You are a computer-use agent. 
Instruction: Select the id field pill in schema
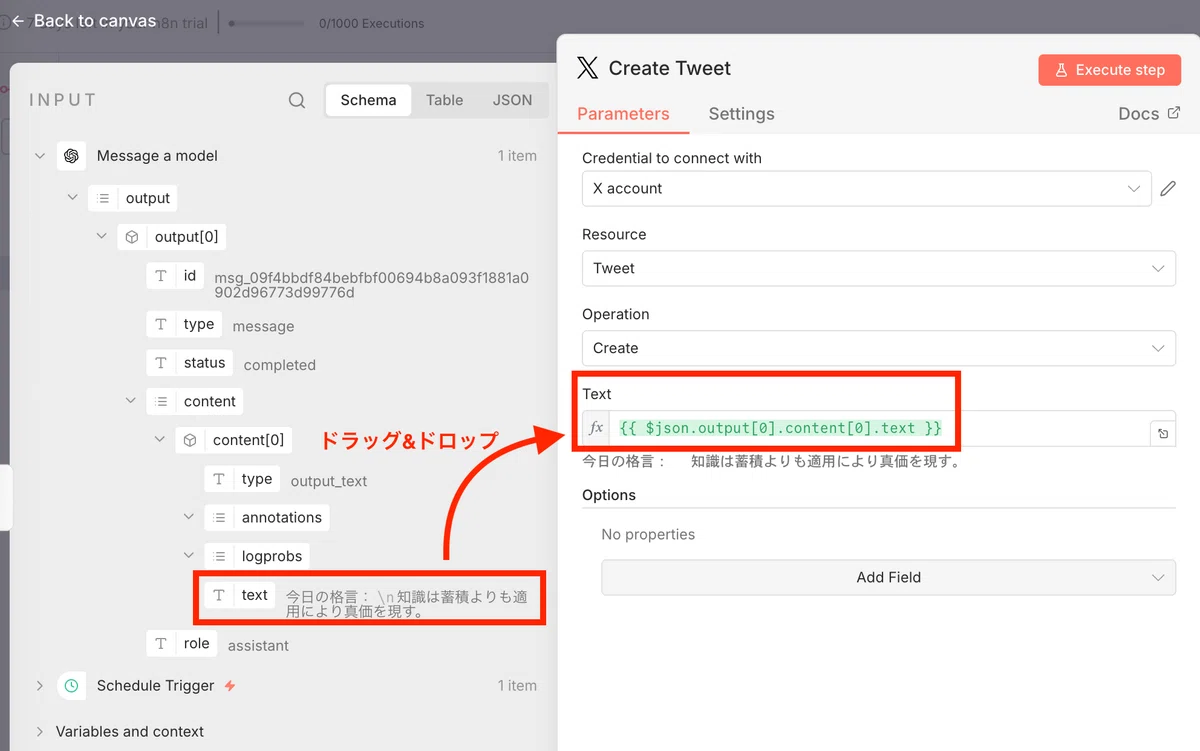(175, 276)
